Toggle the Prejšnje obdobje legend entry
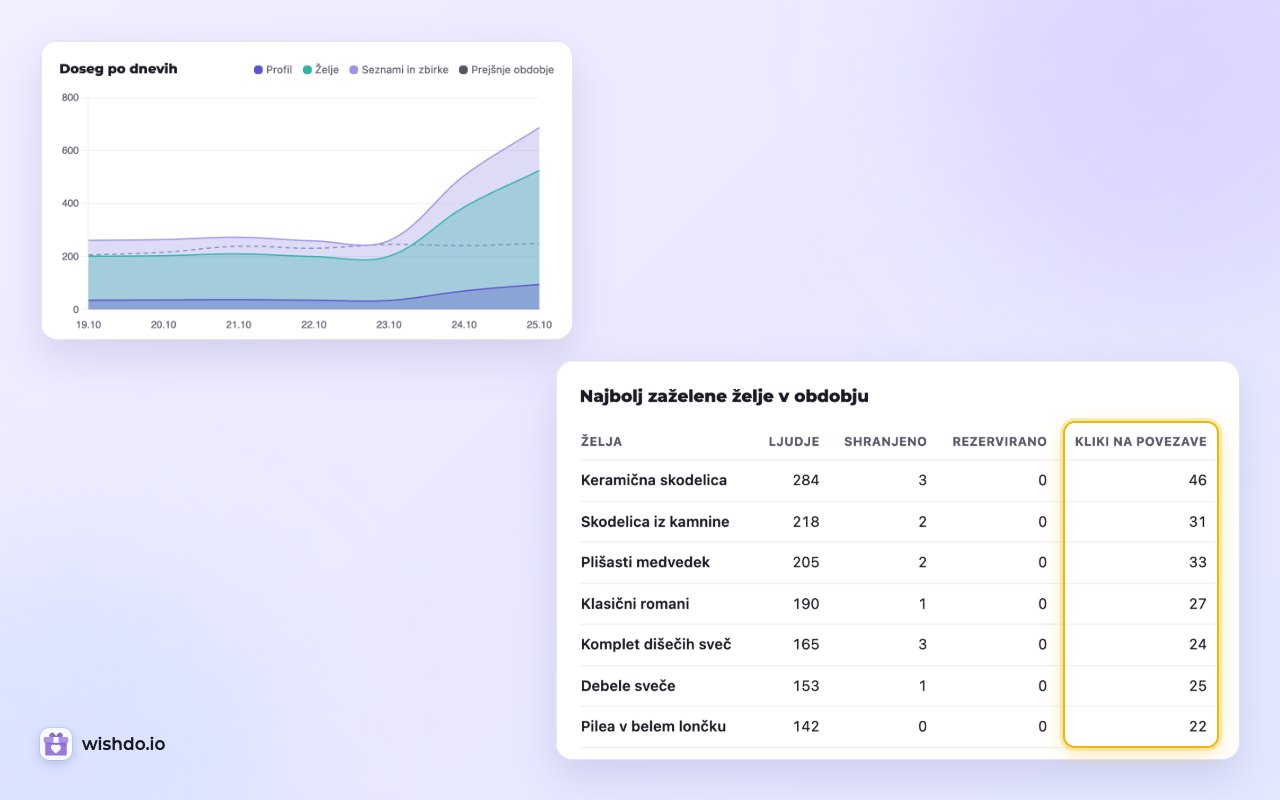Viewport: 1280px width, 800px height. pos(506,70)
